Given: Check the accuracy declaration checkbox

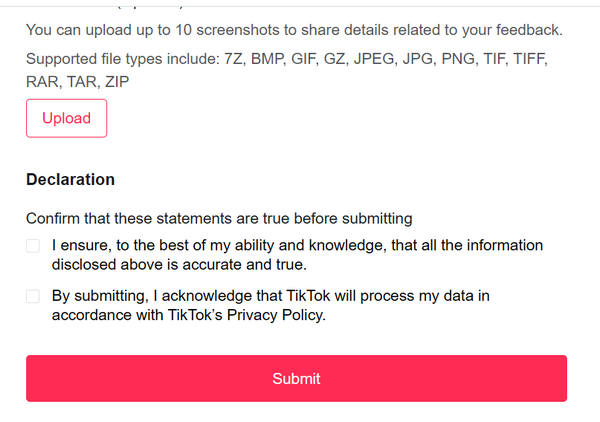Looking at the screenshot, I should point(33,246).
